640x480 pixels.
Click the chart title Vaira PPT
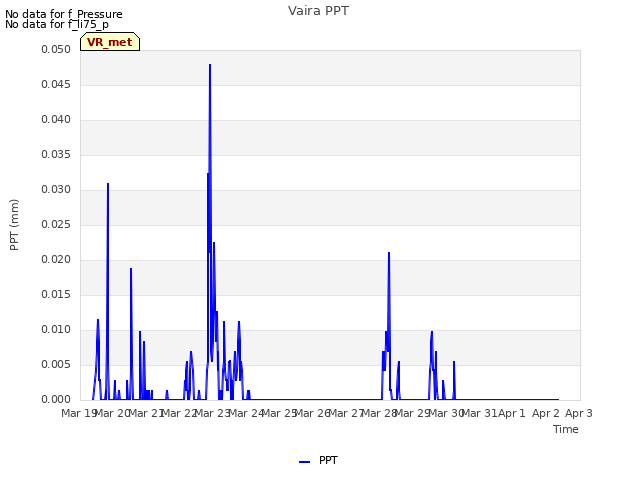pos(318,11)
